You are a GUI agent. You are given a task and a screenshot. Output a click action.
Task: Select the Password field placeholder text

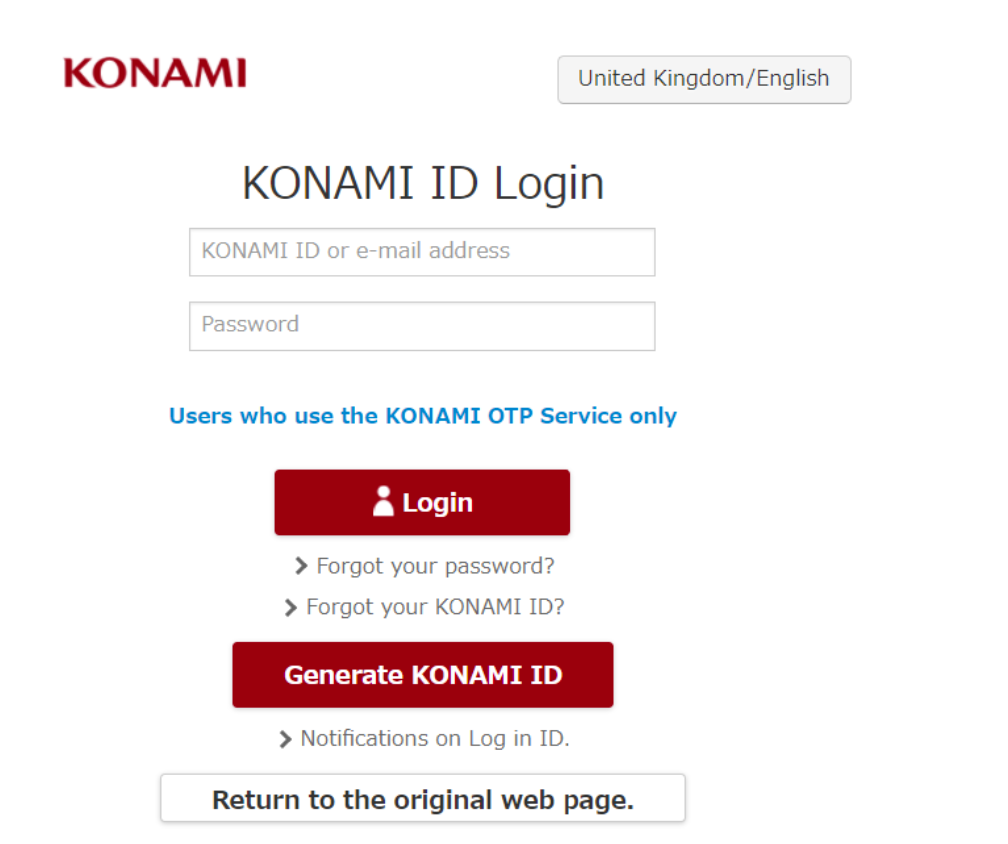point(250,325)
